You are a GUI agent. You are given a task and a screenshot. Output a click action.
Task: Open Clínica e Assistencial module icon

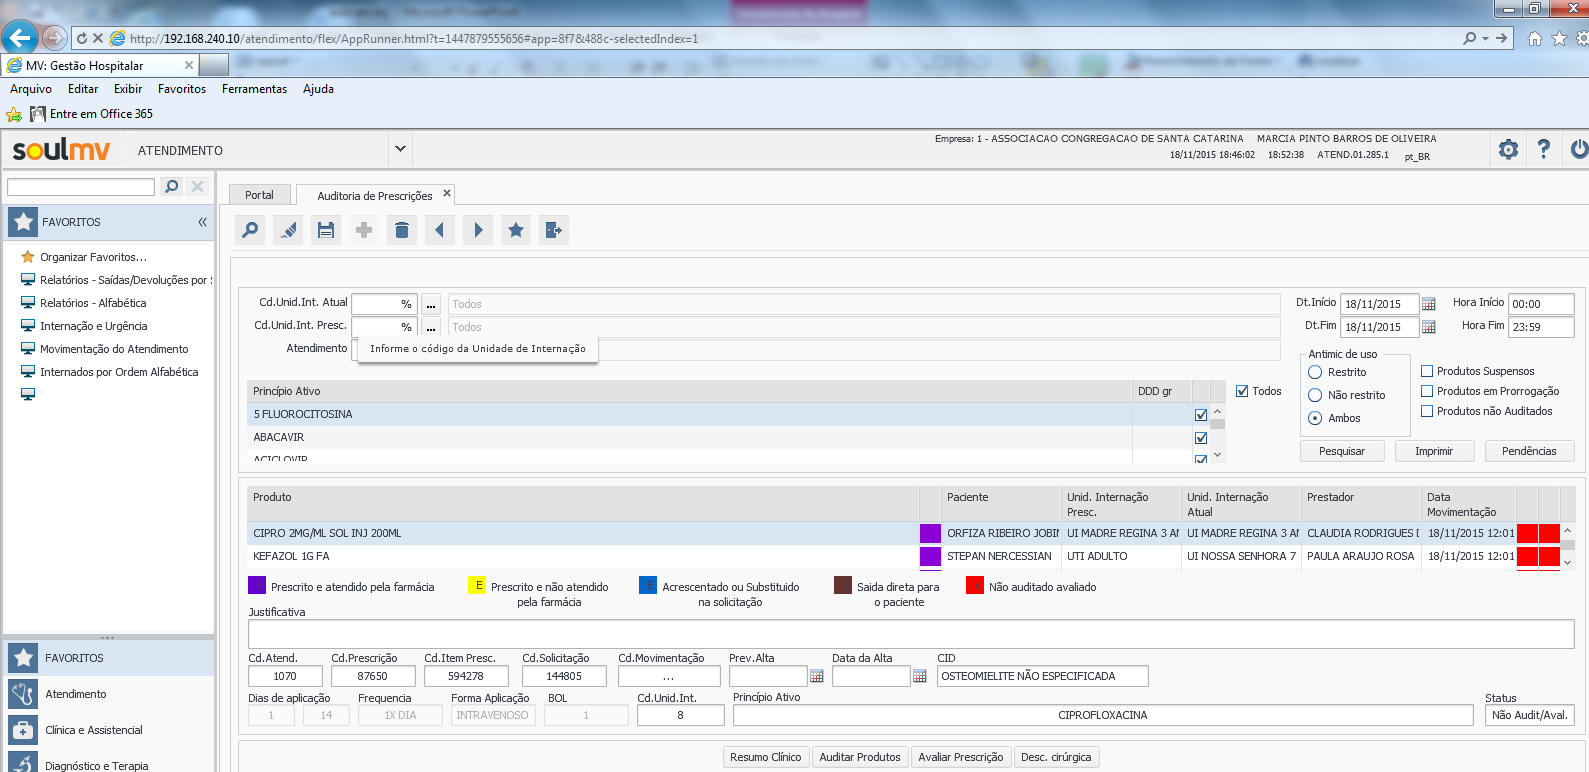23,730
